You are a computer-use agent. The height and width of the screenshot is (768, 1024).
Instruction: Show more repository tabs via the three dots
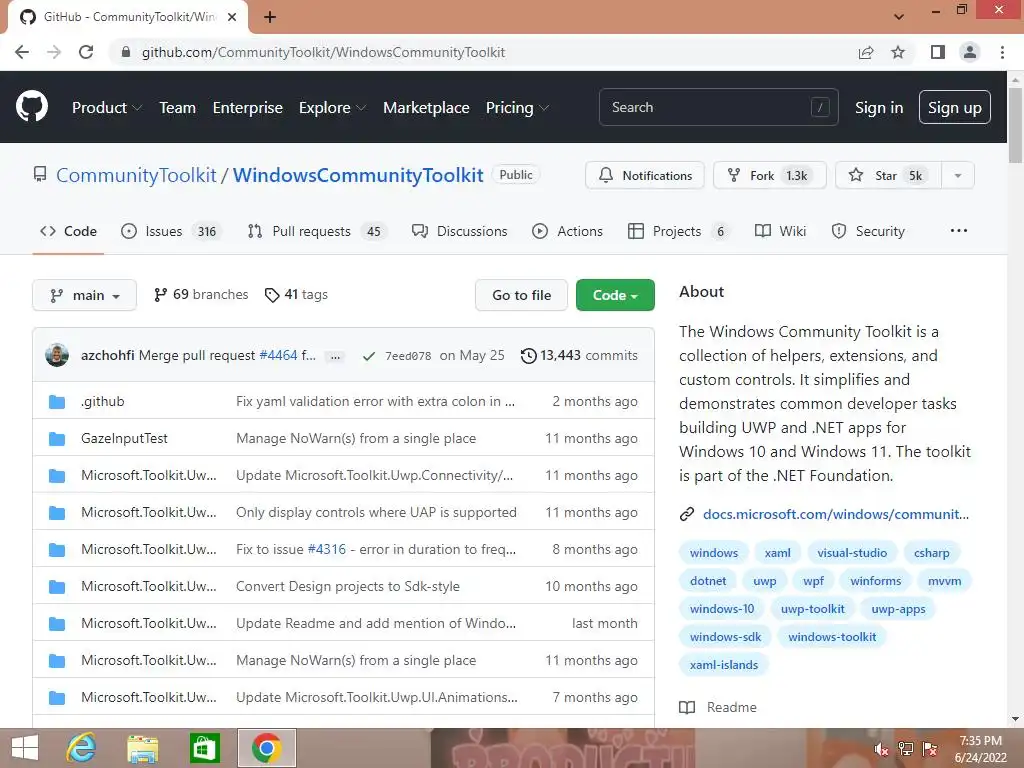click(959, 231)
